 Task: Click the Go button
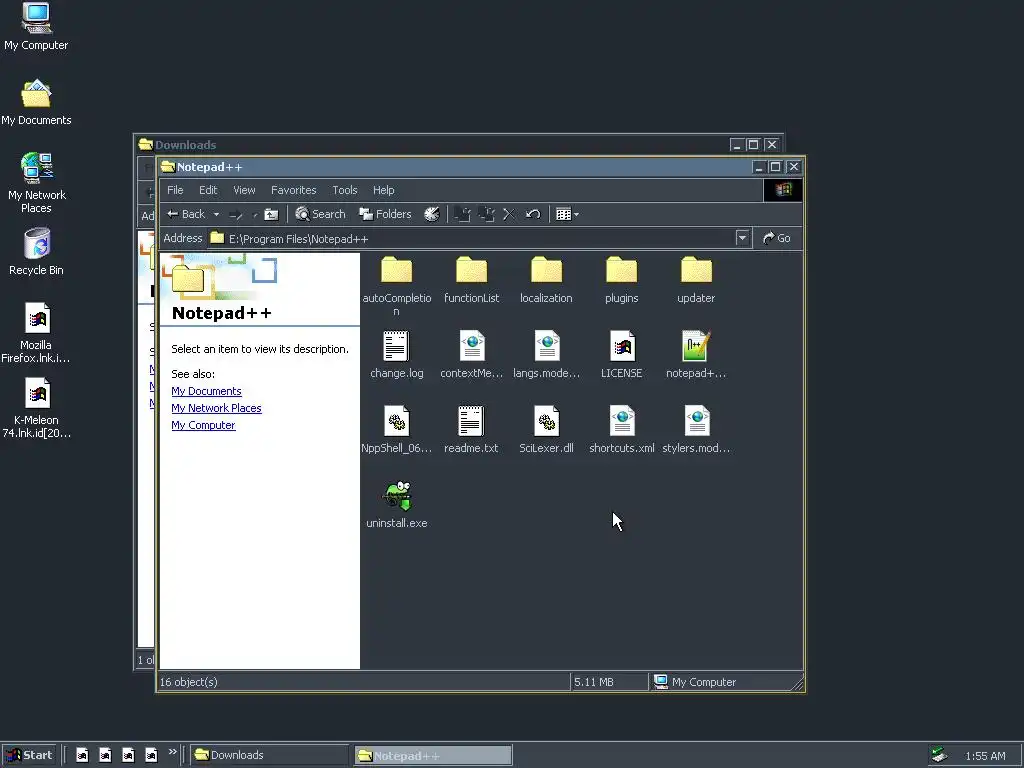click(x=776, y=238)
